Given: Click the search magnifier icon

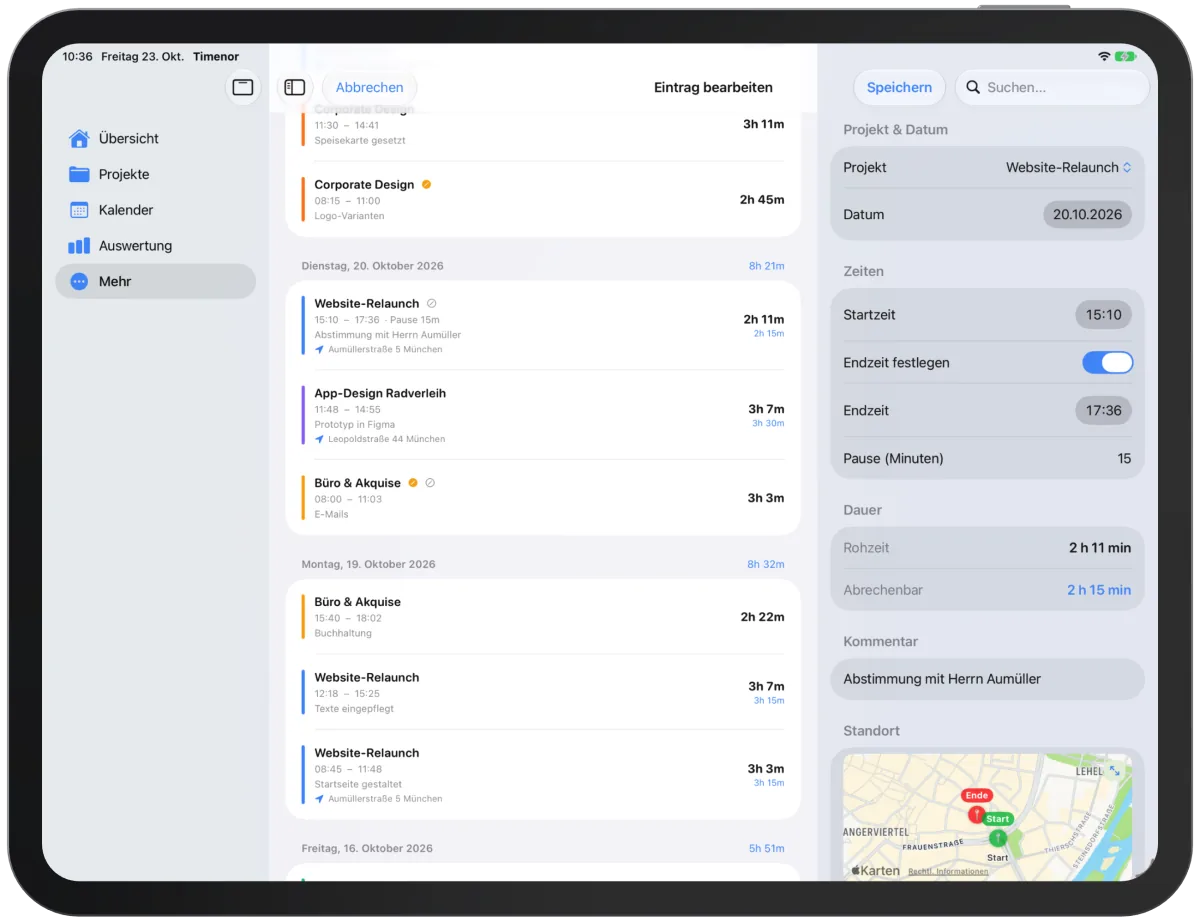Looking at the screenshot, I should click(973, 88).
